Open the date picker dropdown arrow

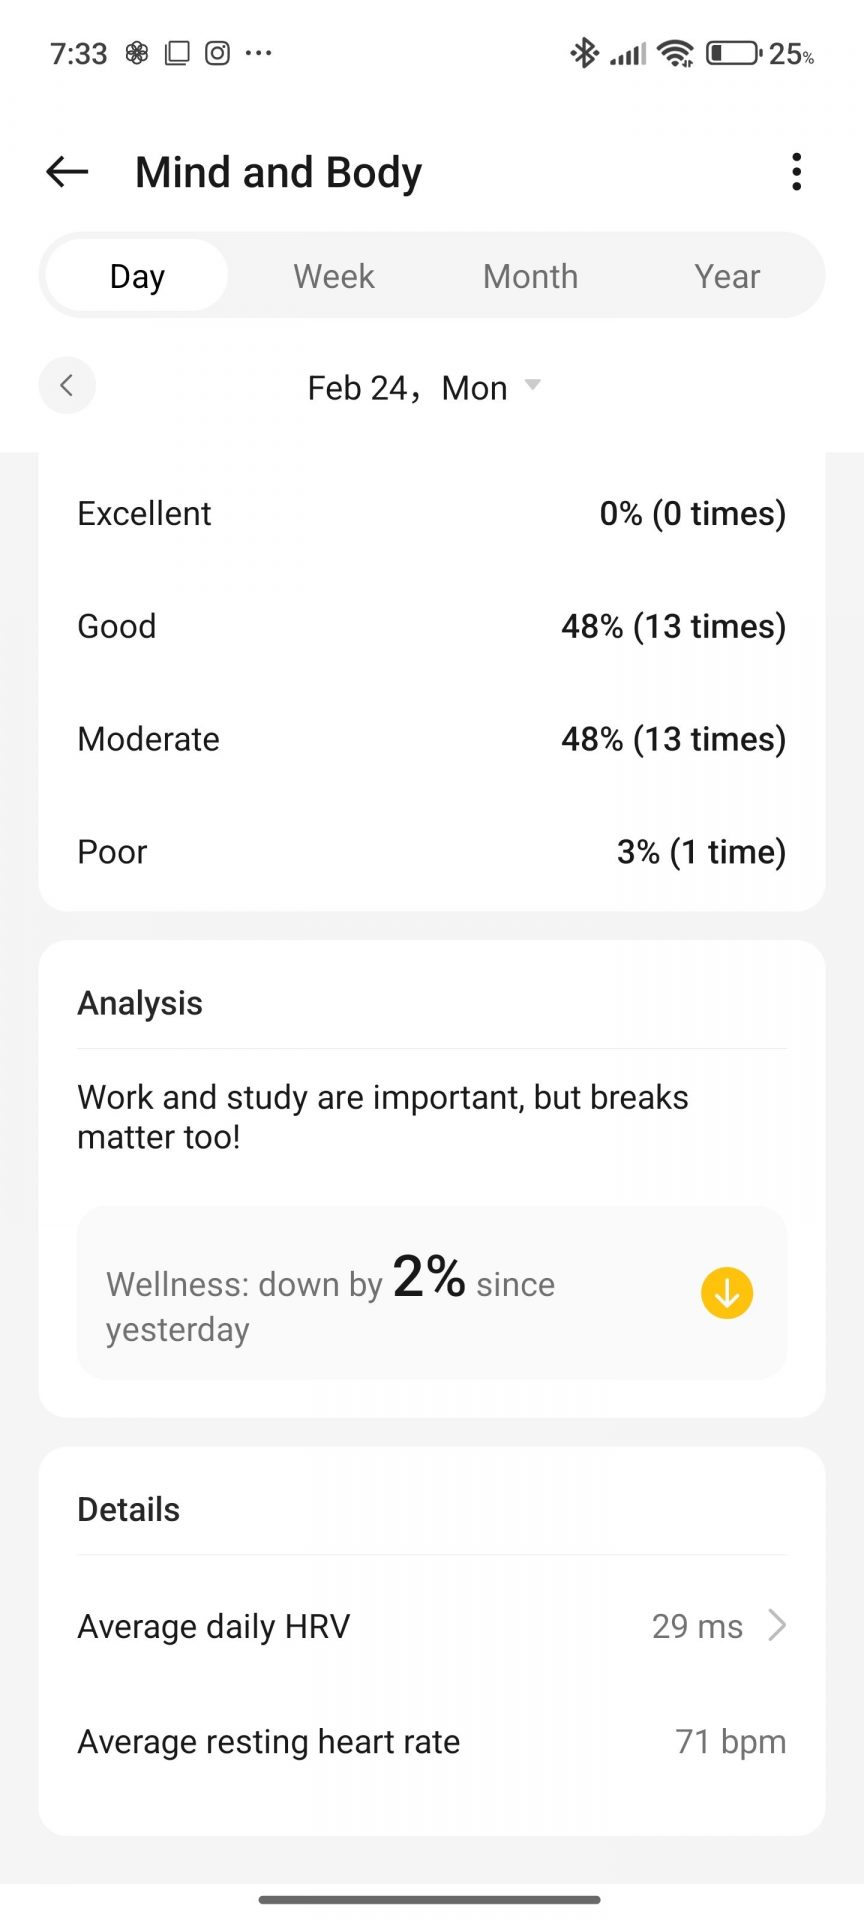(533, 385)
